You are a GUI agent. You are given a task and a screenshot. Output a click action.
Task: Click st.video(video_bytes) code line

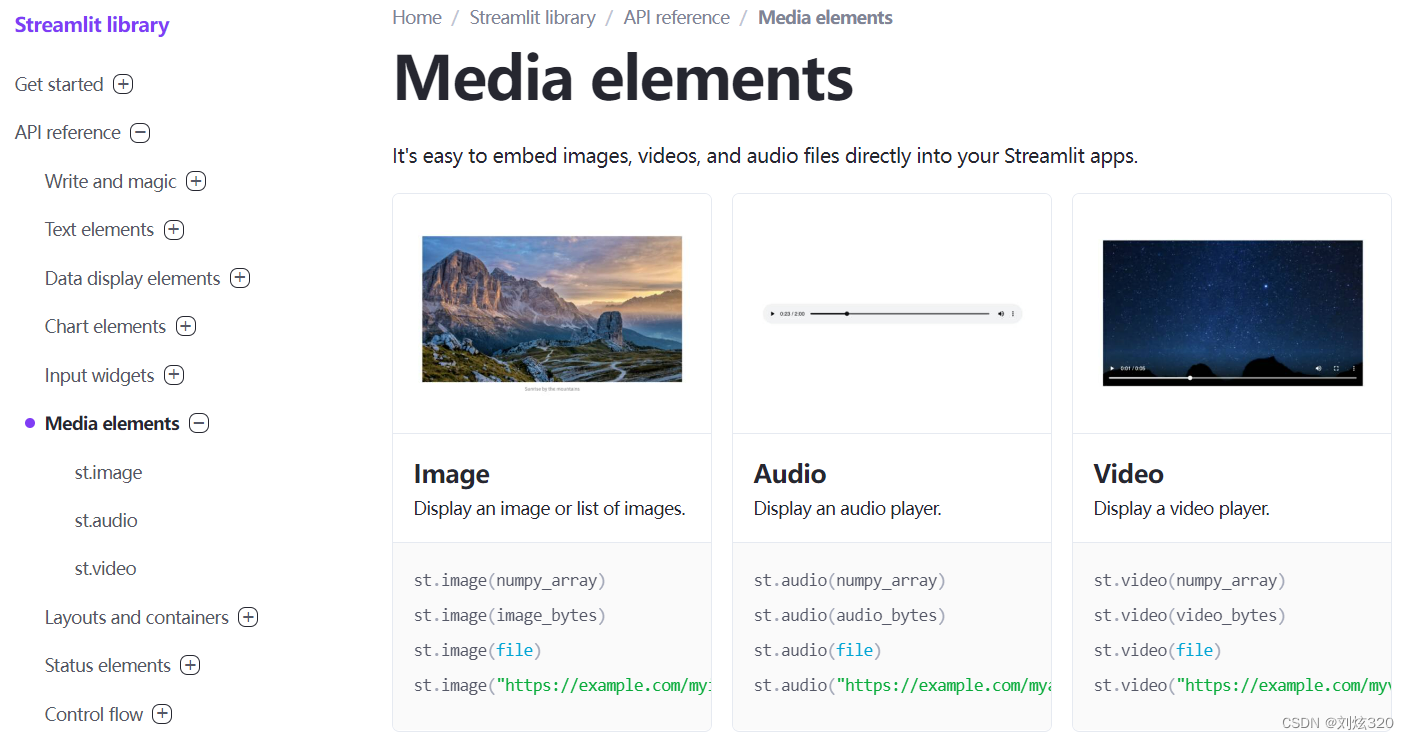pos(1190,615)
